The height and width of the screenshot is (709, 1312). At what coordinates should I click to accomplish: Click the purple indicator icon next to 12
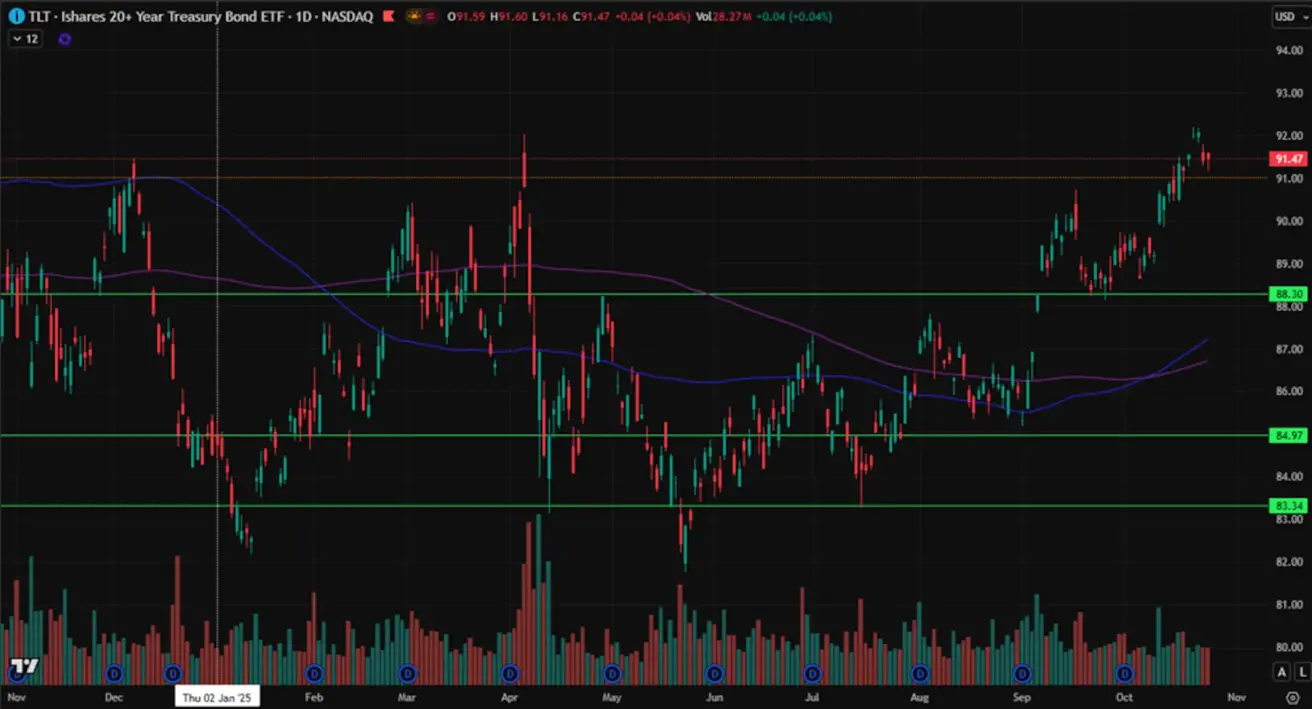(x=66, y=39)
